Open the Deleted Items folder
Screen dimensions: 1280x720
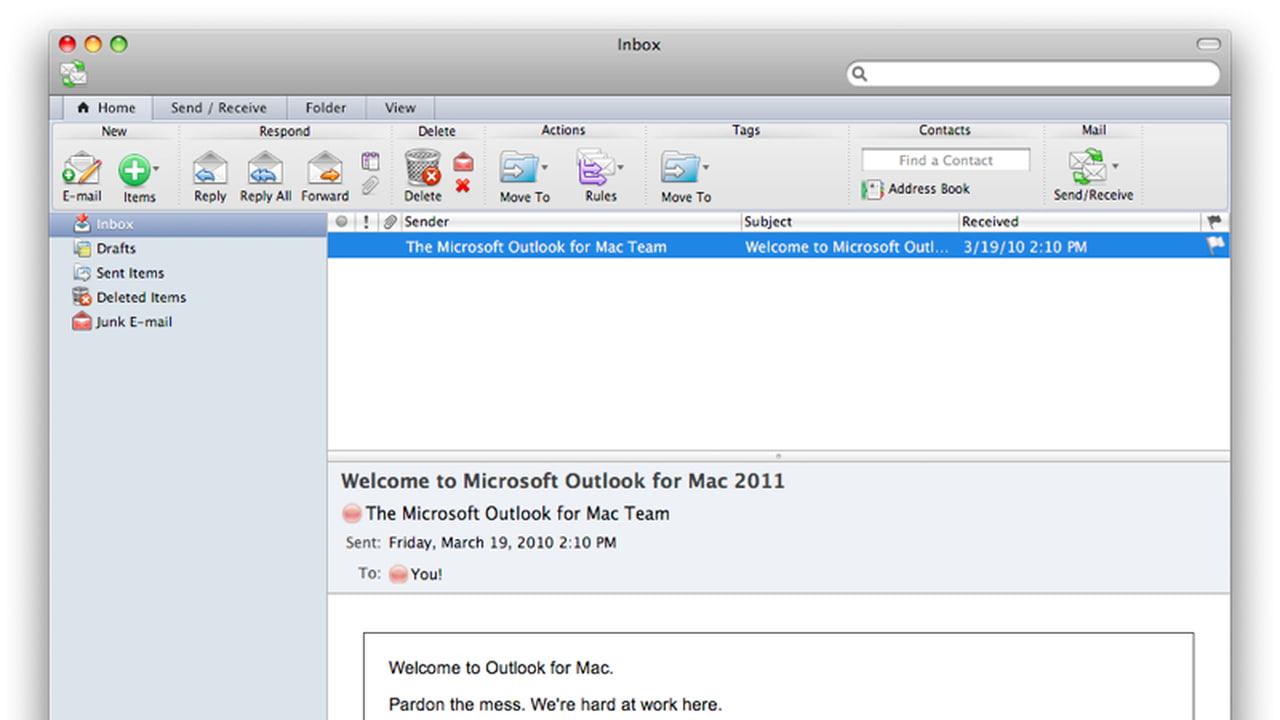(188, 297)
